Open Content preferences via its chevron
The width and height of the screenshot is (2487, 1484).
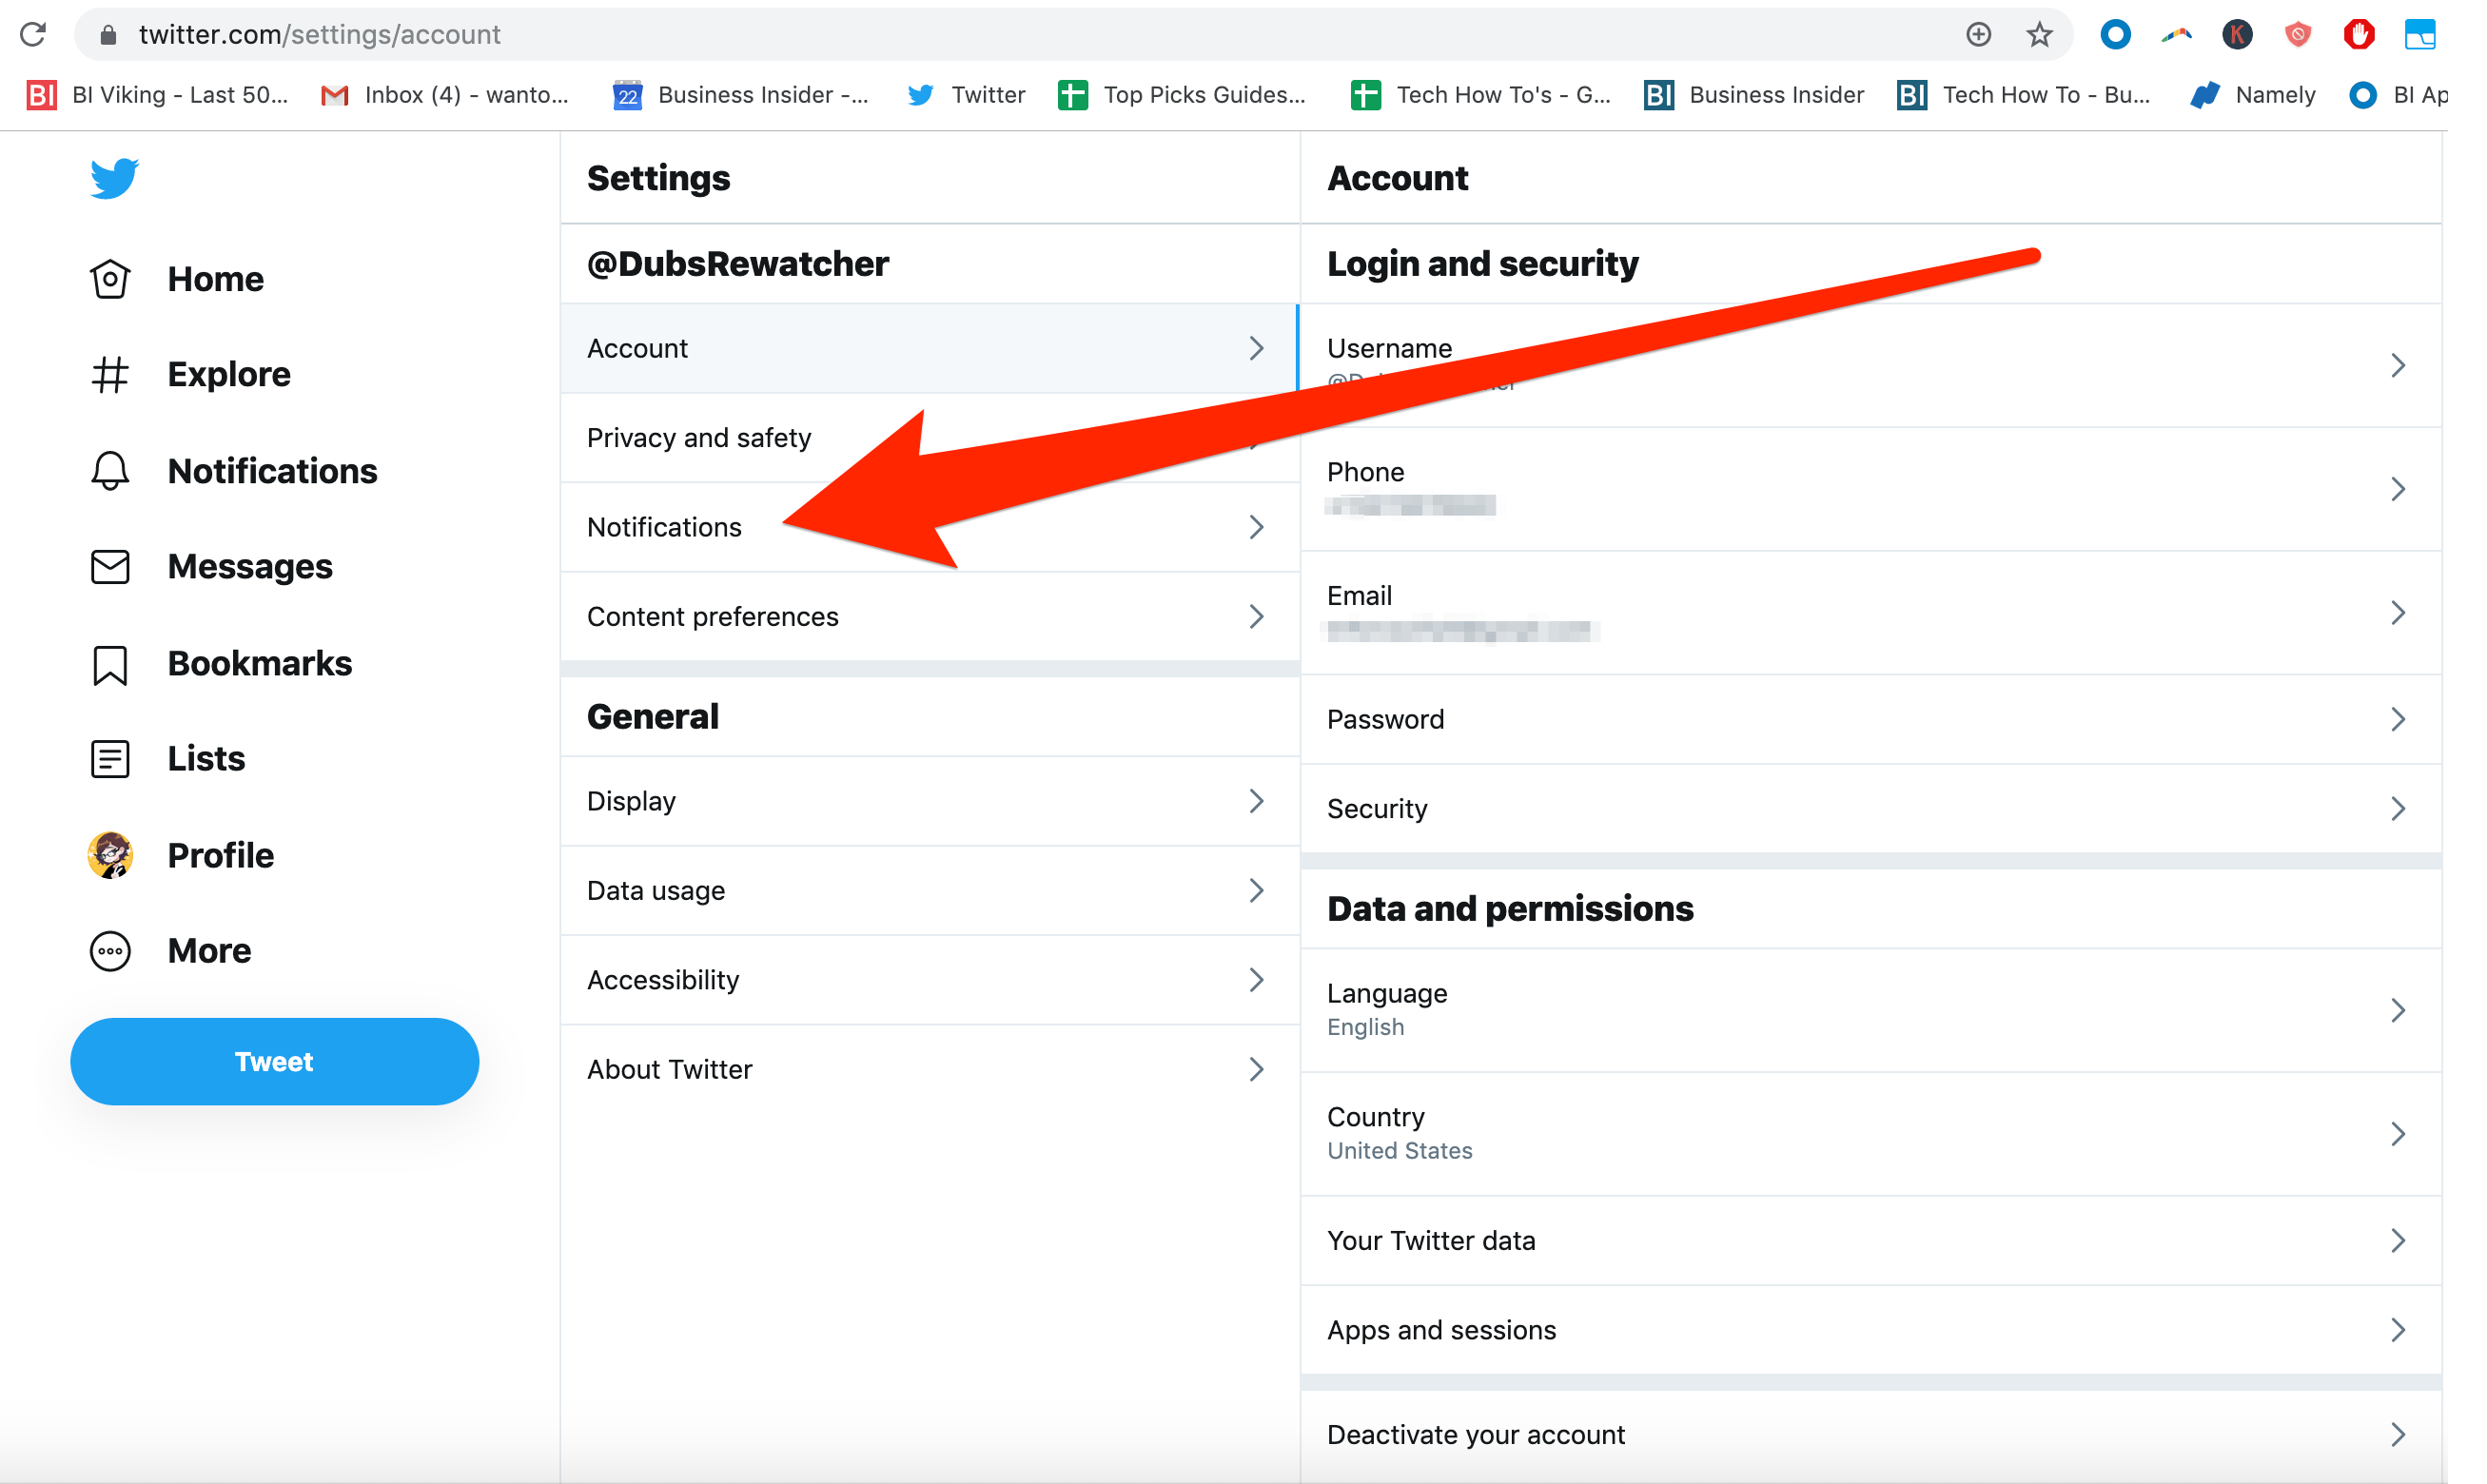pos(1256,616)
